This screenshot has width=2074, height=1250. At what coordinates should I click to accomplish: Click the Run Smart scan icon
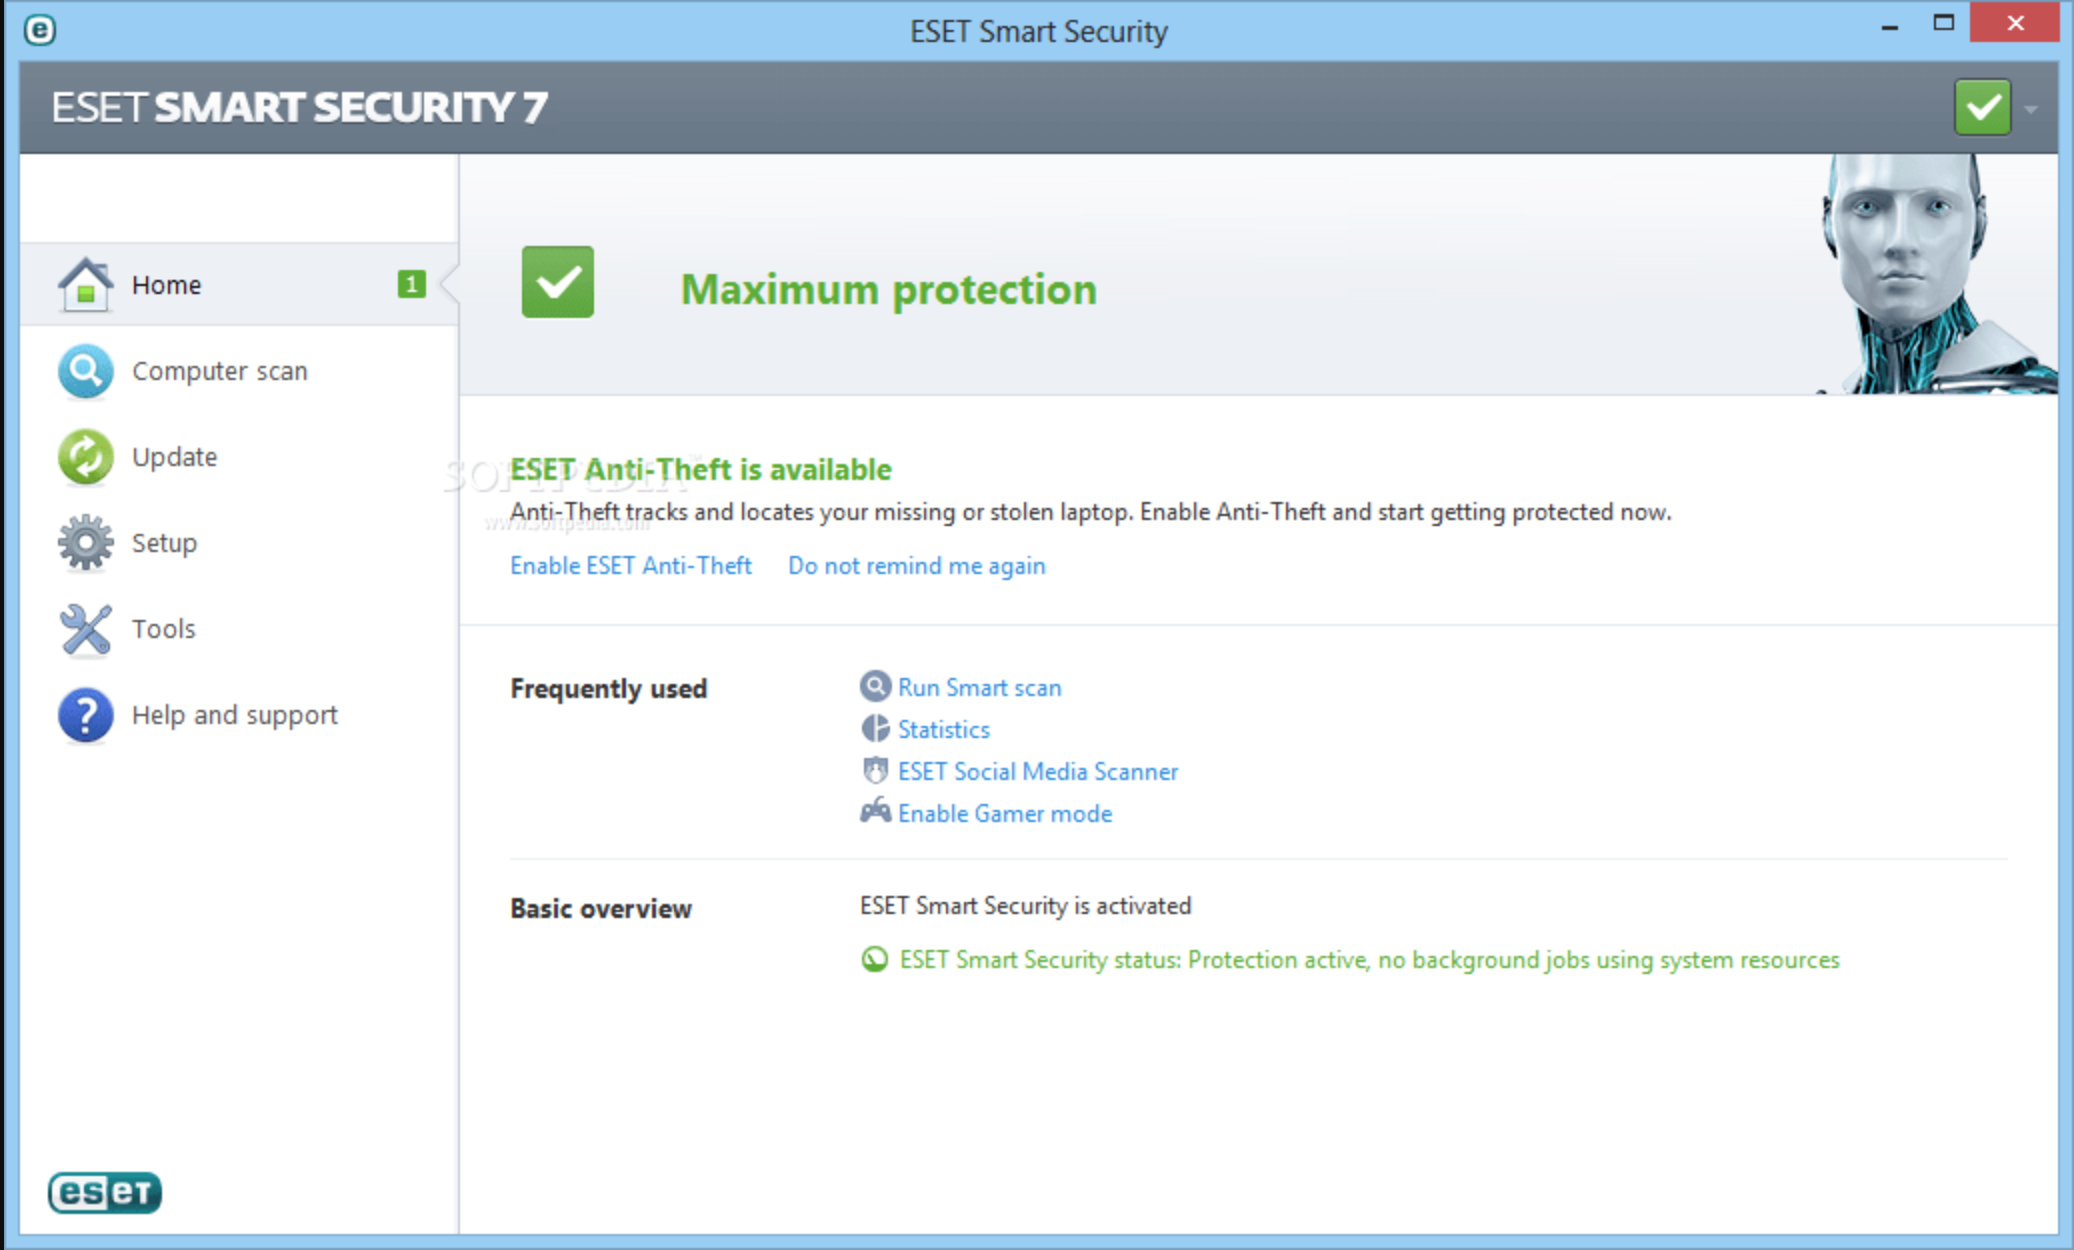tap(876, 687)
